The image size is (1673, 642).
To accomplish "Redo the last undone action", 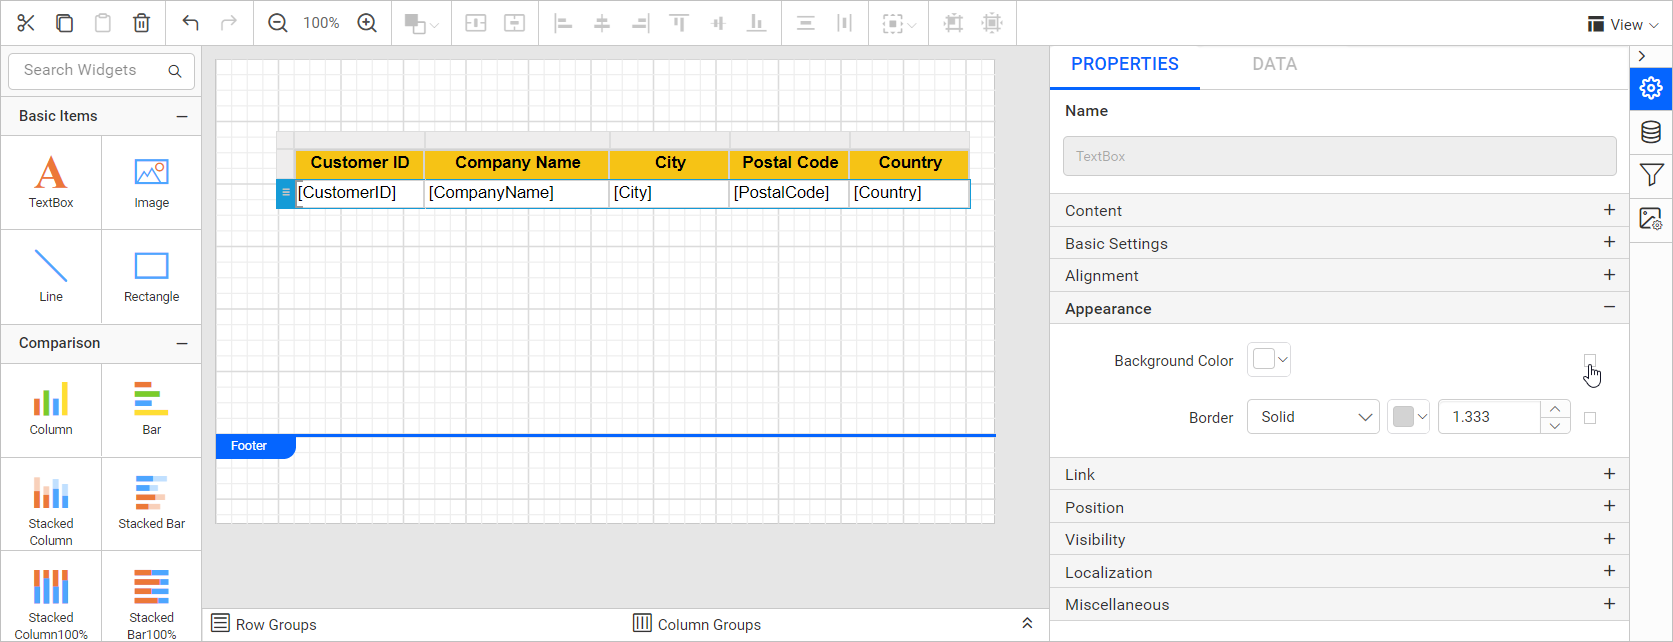I will [228, 23].
